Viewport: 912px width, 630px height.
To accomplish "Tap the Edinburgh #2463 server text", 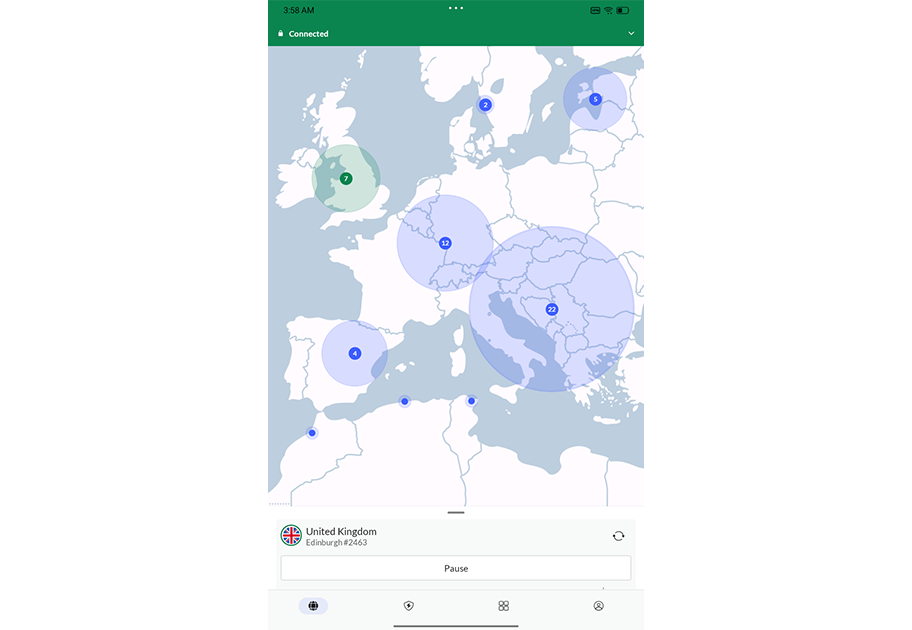I will pyautogui.click(x=336, y=543).
